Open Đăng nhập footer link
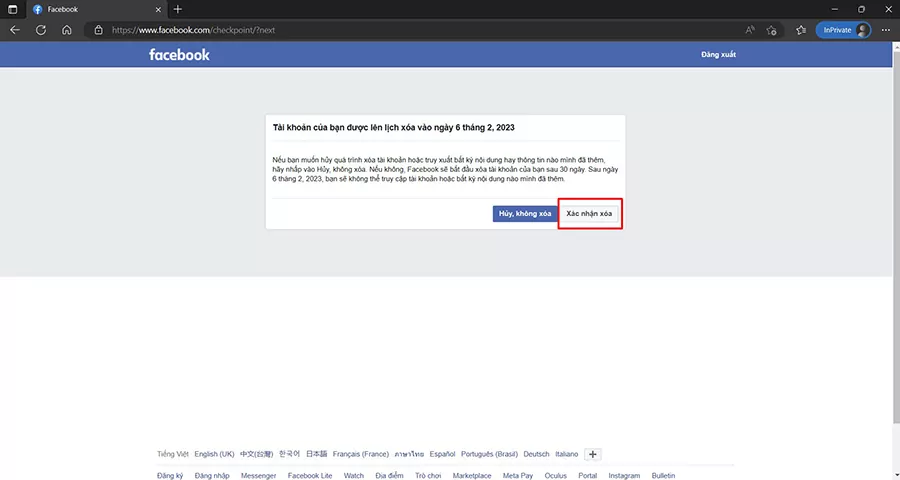Screen dimensions: 900x480 [x=212, y=475]
